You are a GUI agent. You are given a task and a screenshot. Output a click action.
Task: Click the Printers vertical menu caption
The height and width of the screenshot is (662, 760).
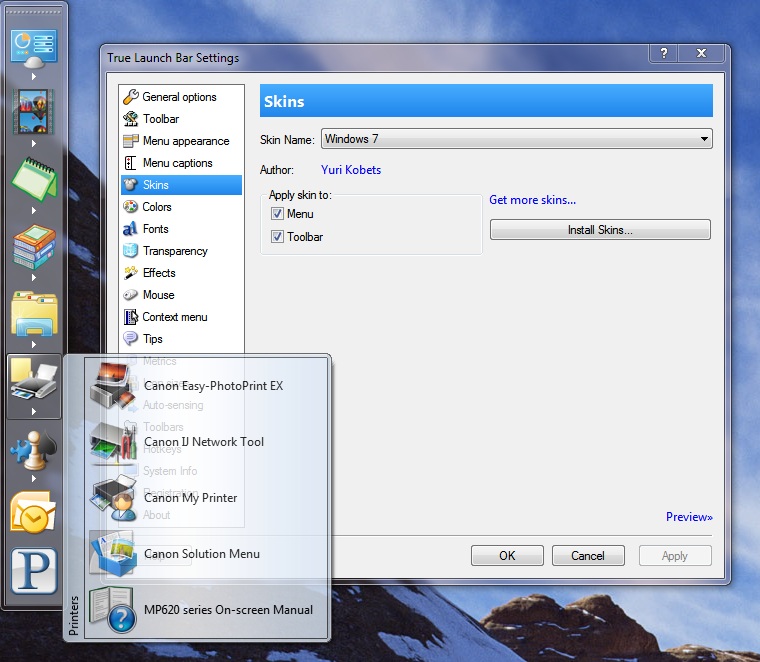pos(74,615)
